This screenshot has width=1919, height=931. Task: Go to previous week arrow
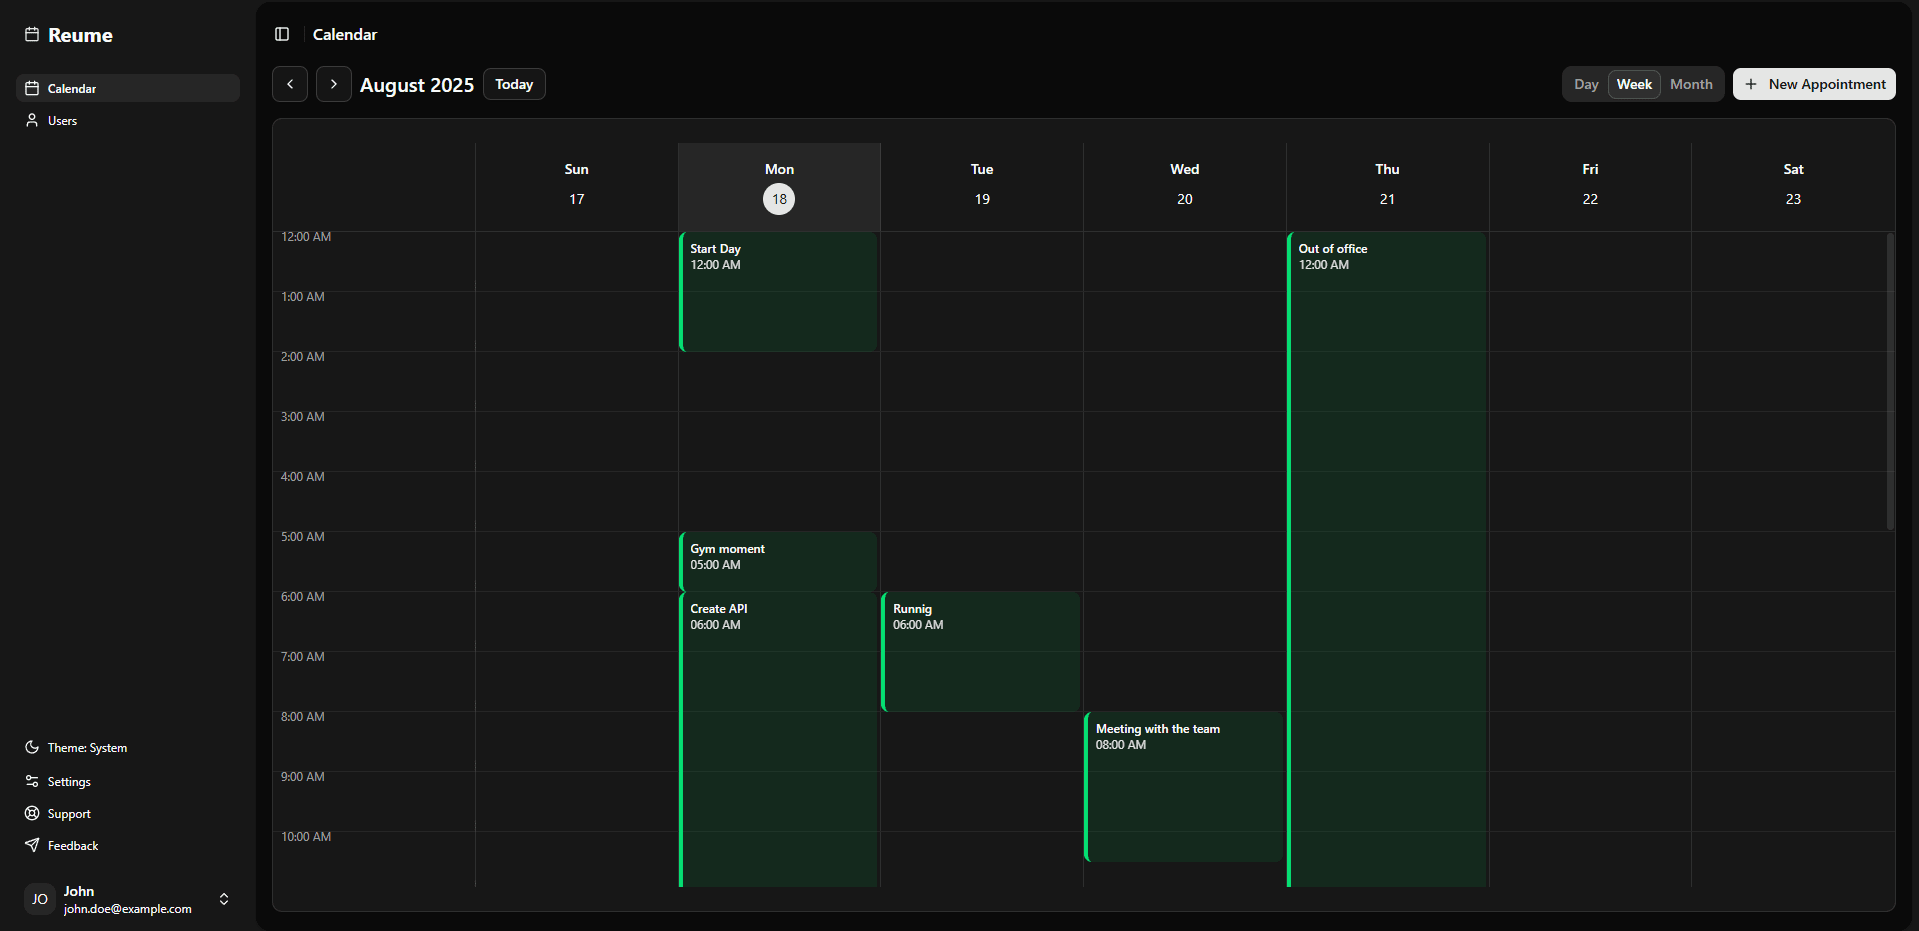[x=290, y=85]
